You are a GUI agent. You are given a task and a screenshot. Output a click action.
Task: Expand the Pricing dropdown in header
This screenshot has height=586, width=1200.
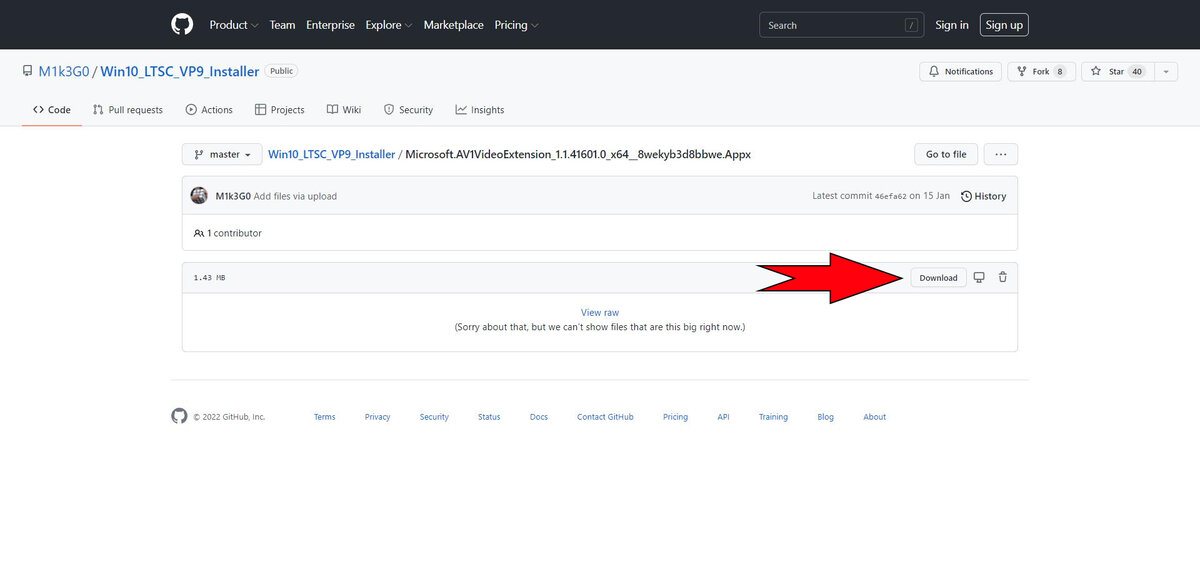[516, 25]
